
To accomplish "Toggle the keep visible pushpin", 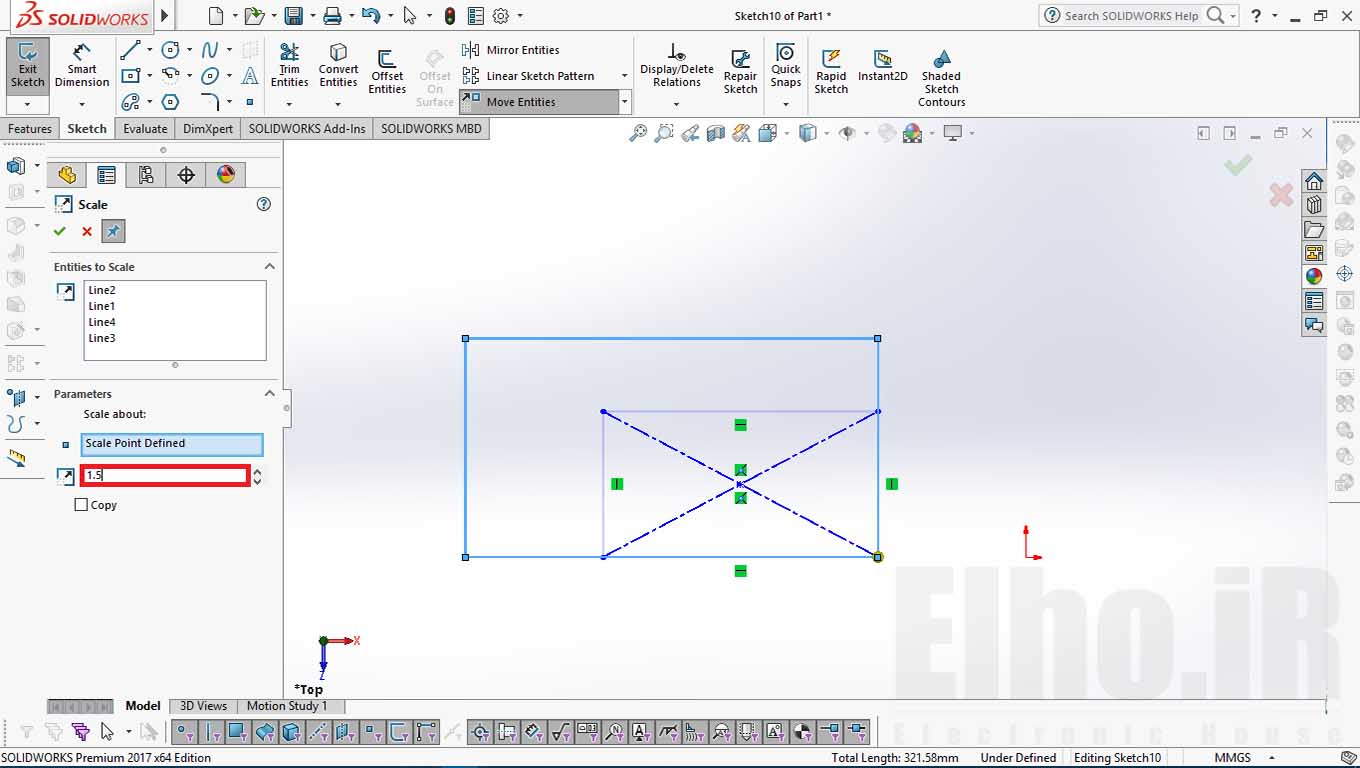I will click(113, 231).
